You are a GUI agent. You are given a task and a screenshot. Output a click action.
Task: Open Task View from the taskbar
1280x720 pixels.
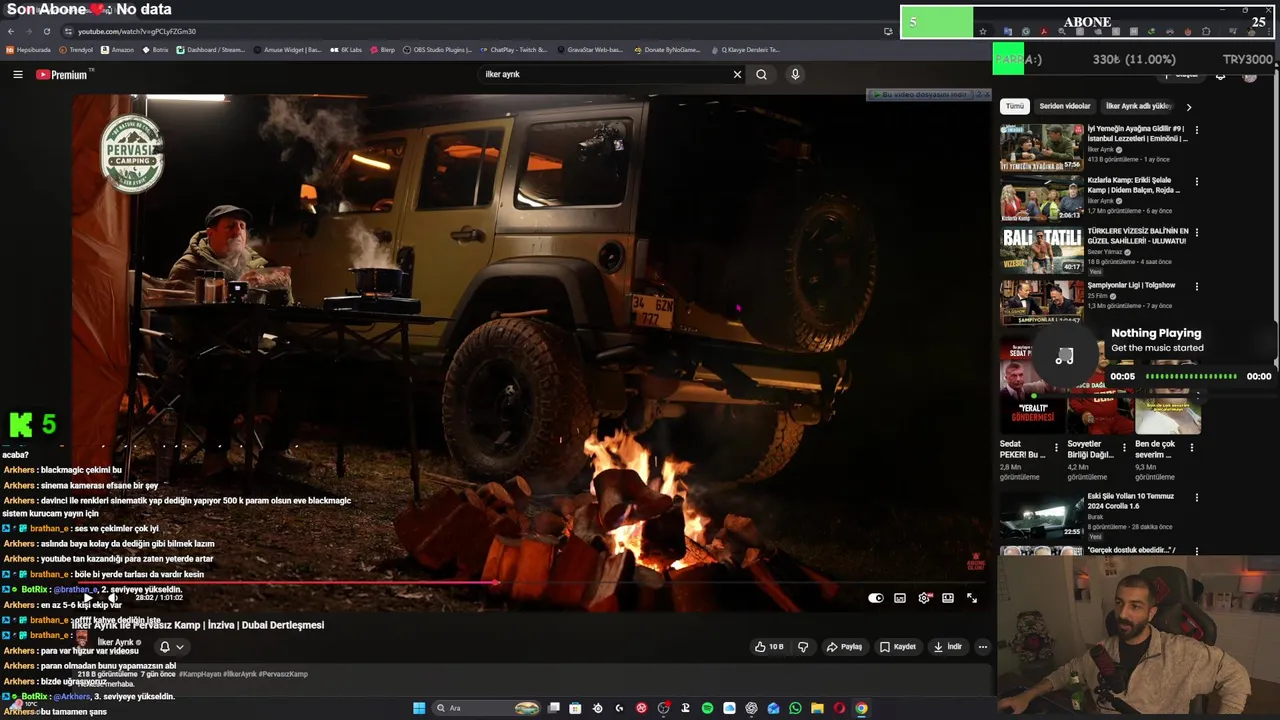pyautogui.click(x=553, y=708)
